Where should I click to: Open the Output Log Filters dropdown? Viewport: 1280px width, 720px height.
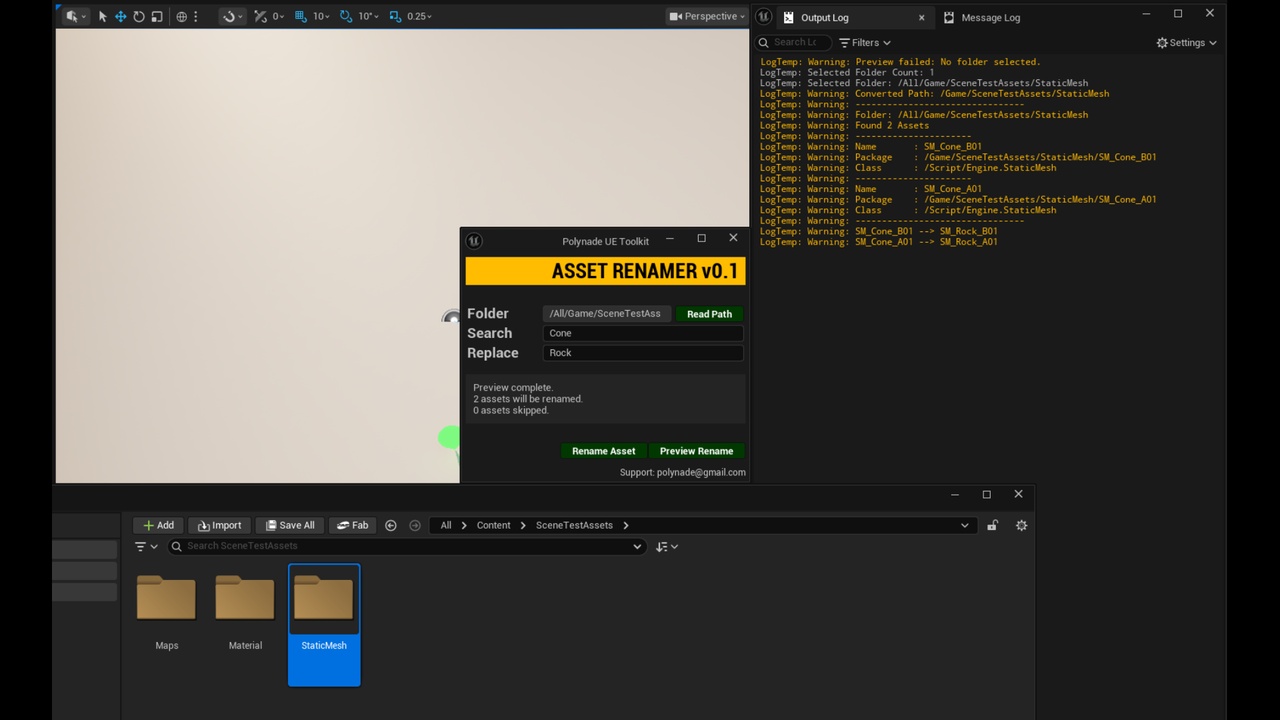[865, 42]
